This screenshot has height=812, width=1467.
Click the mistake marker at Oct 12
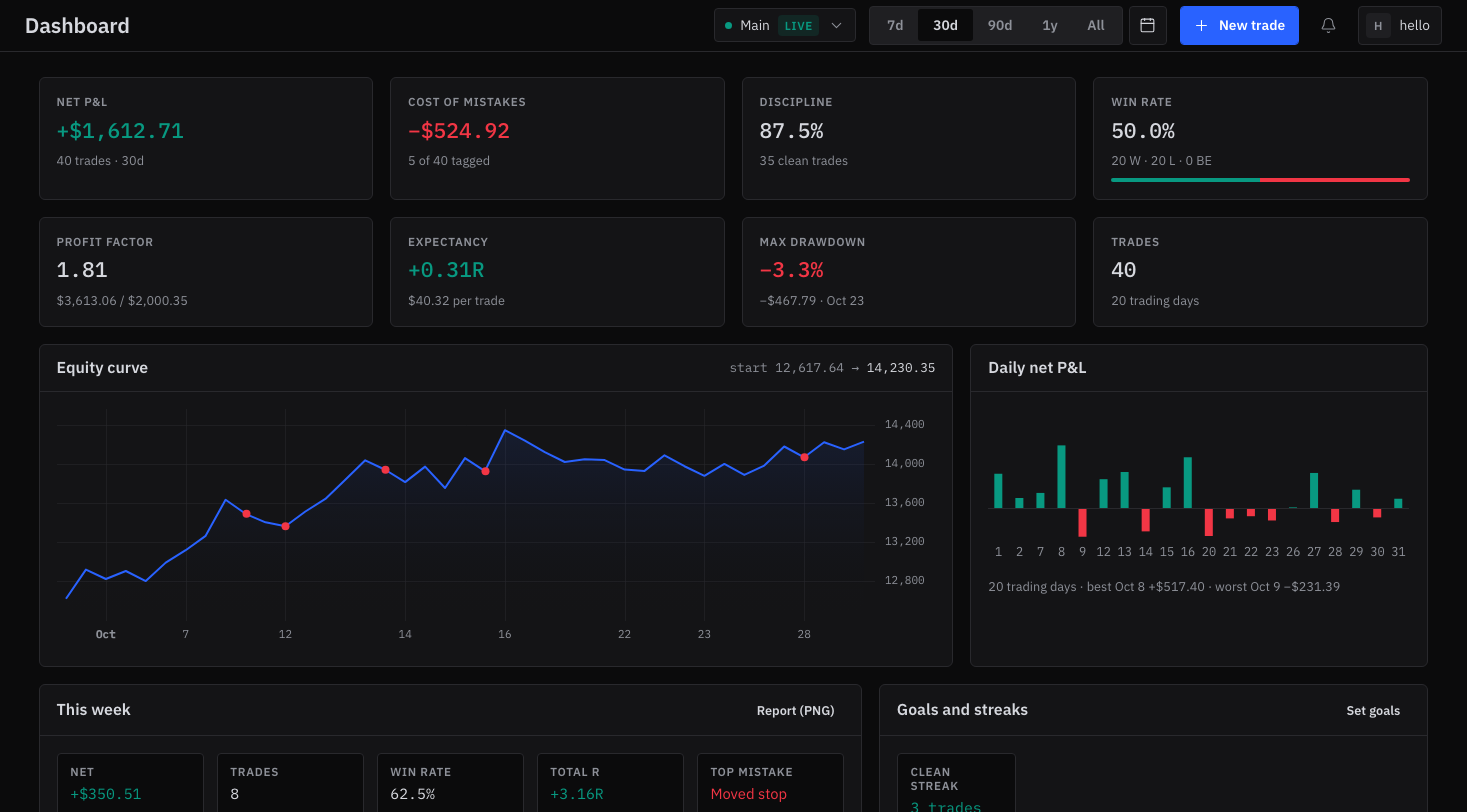click(x=285, y=526)
